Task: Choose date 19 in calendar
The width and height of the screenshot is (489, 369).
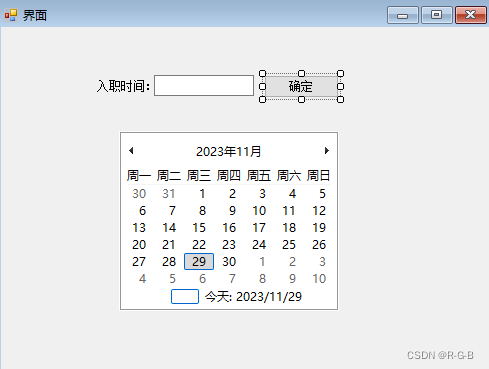Action: click(319, 228)
